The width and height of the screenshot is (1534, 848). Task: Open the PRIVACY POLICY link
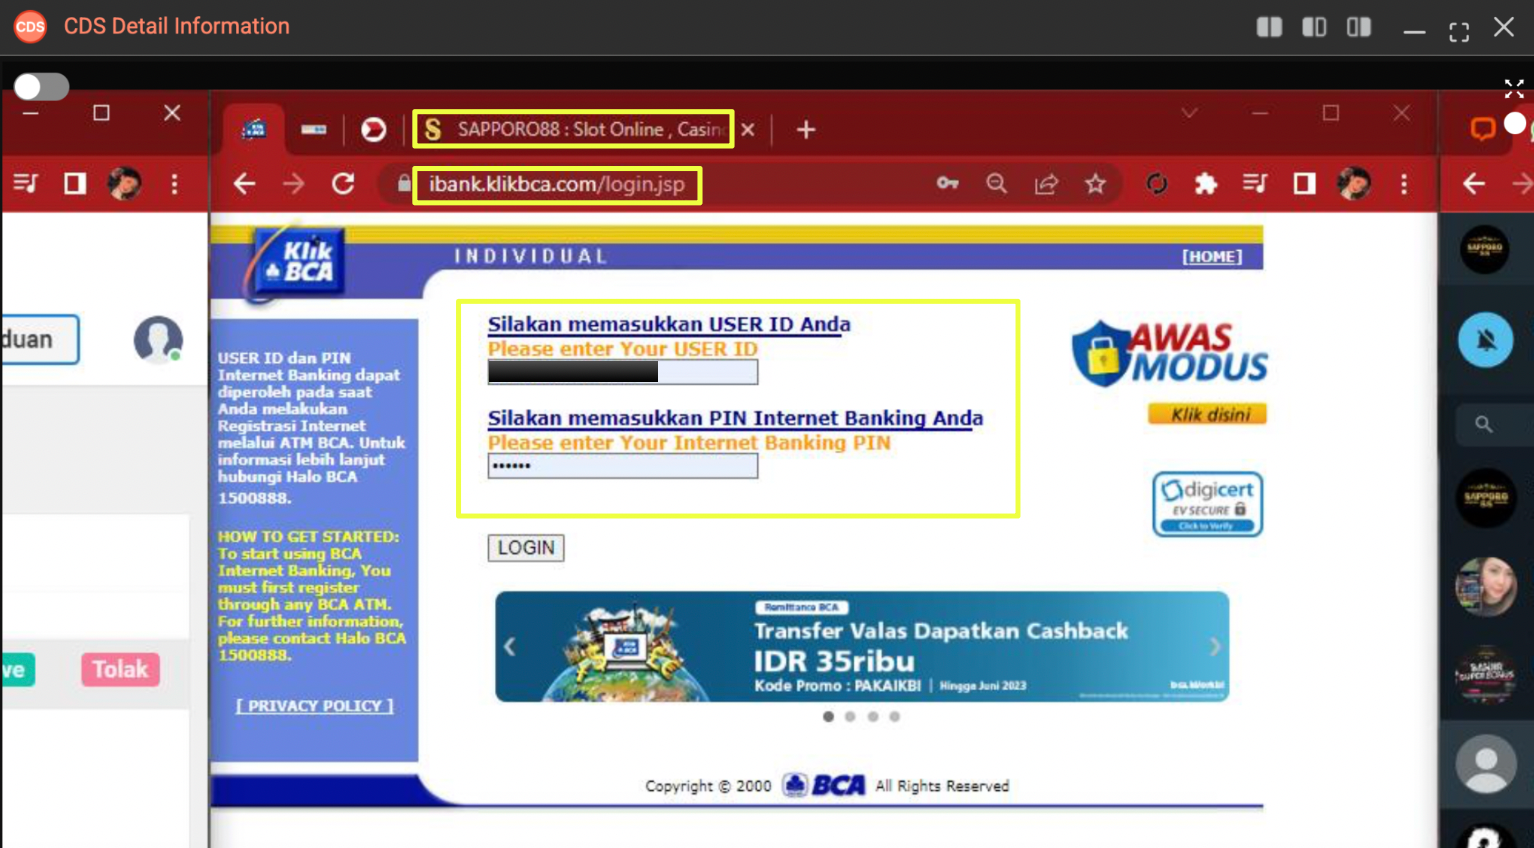315,706
